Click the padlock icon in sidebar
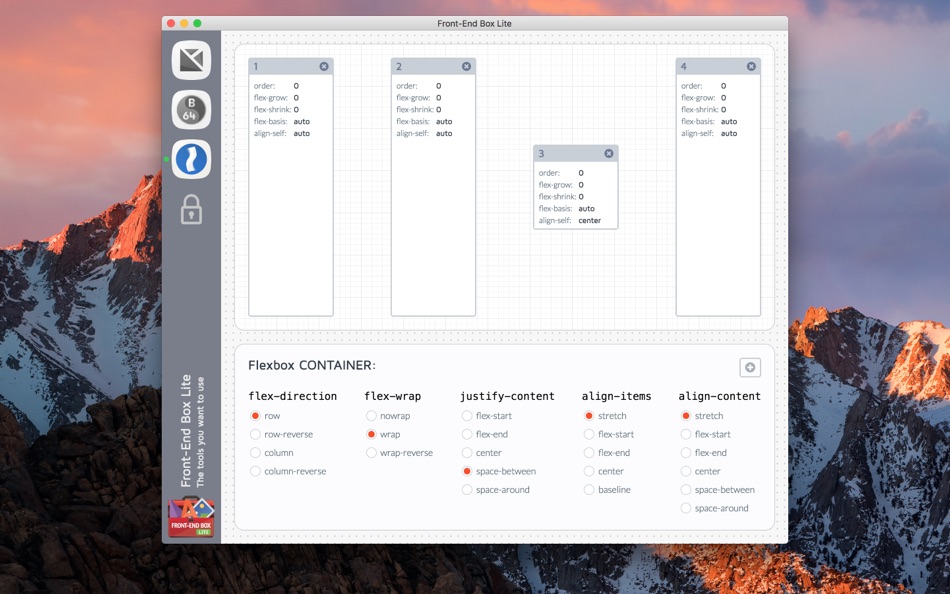Viewport: 950px width, 594px height. (191, 209)
